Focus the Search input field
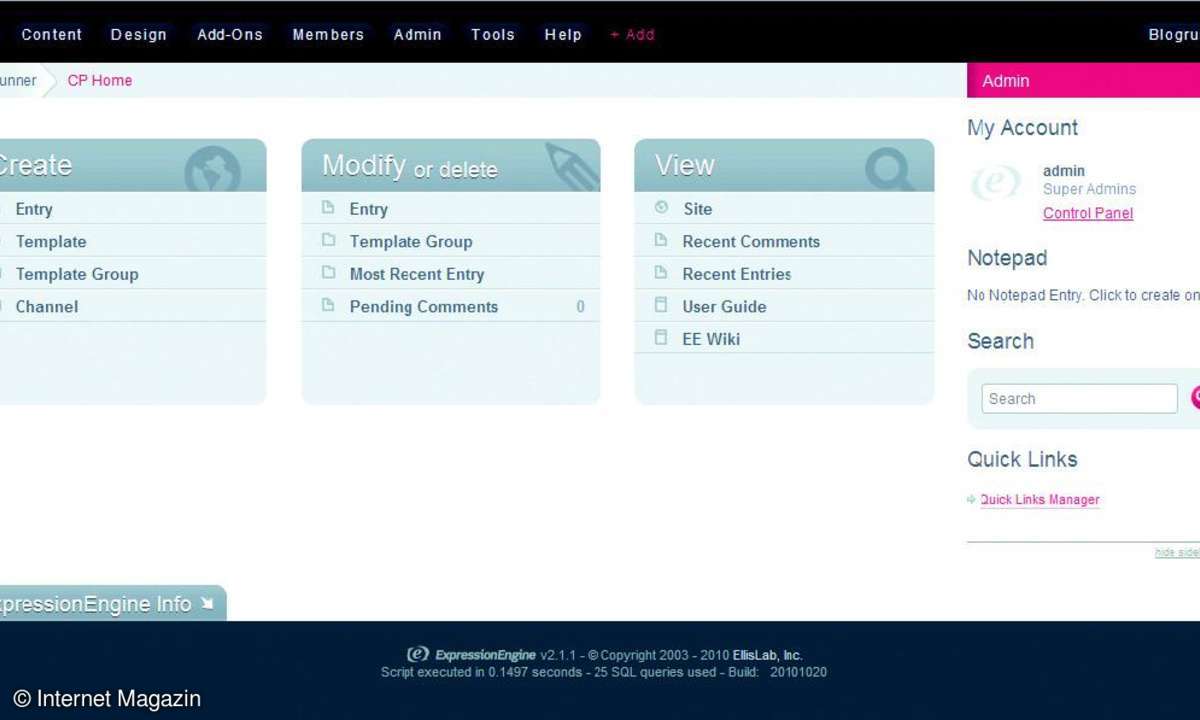 tap(1079, 398)
